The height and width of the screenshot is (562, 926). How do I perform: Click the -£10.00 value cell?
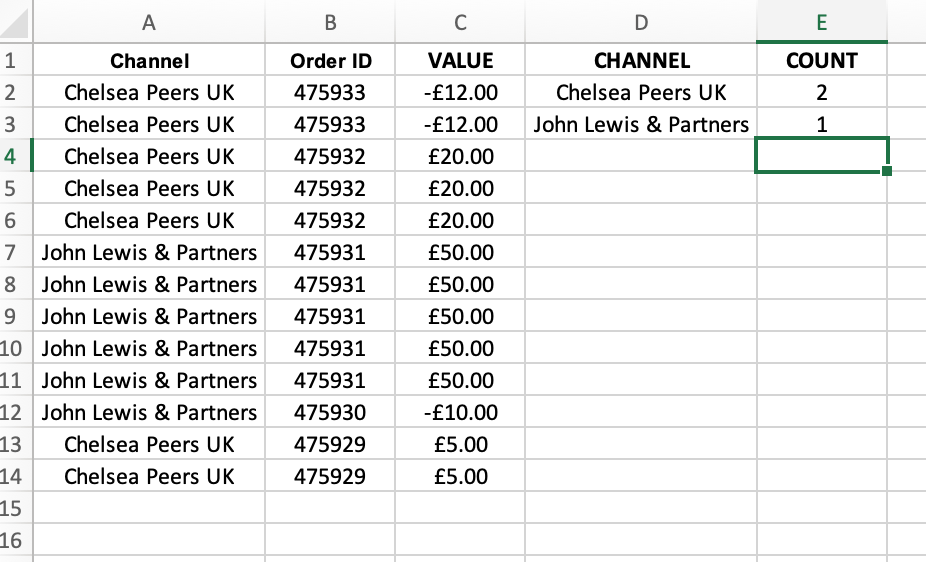(460, 412)
